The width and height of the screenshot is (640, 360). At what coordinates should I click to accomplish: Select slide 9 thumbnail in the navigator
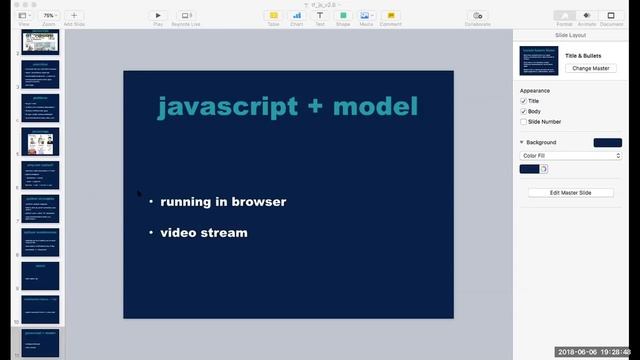click(40, 276)
